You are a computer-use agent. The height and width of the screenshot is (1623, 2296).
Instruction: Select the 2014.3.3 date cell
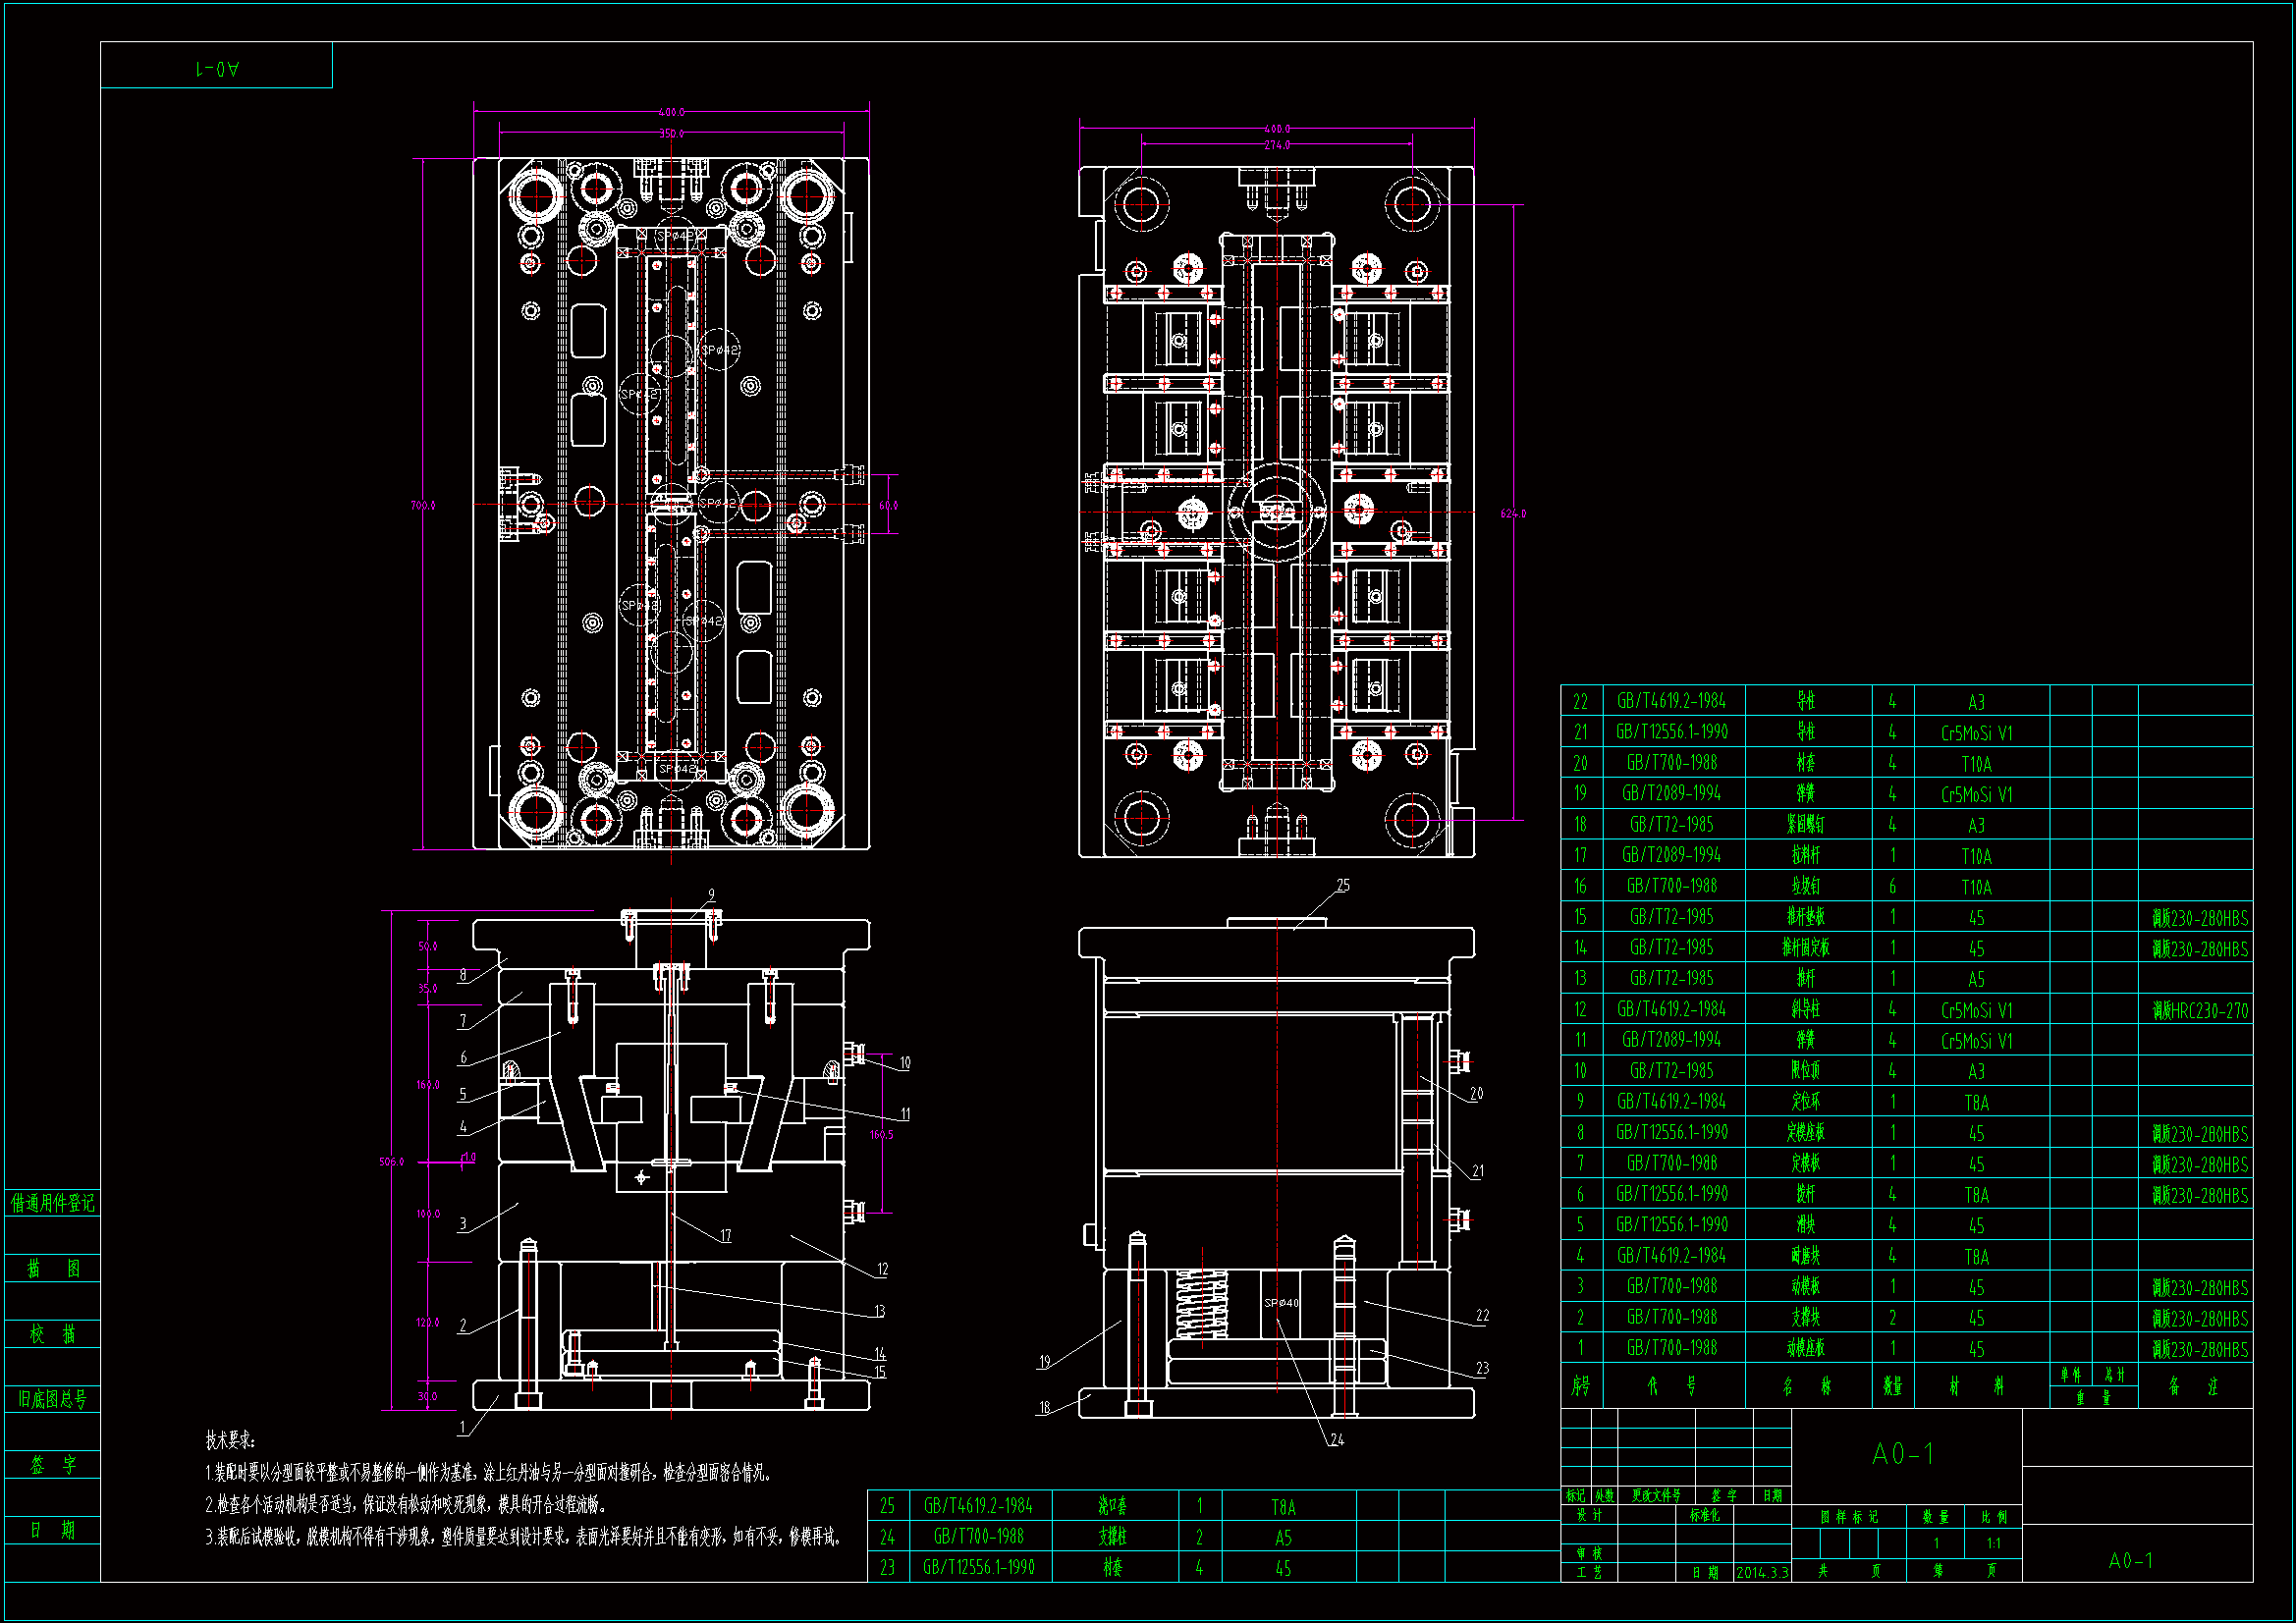(x=1761, y=1573)
